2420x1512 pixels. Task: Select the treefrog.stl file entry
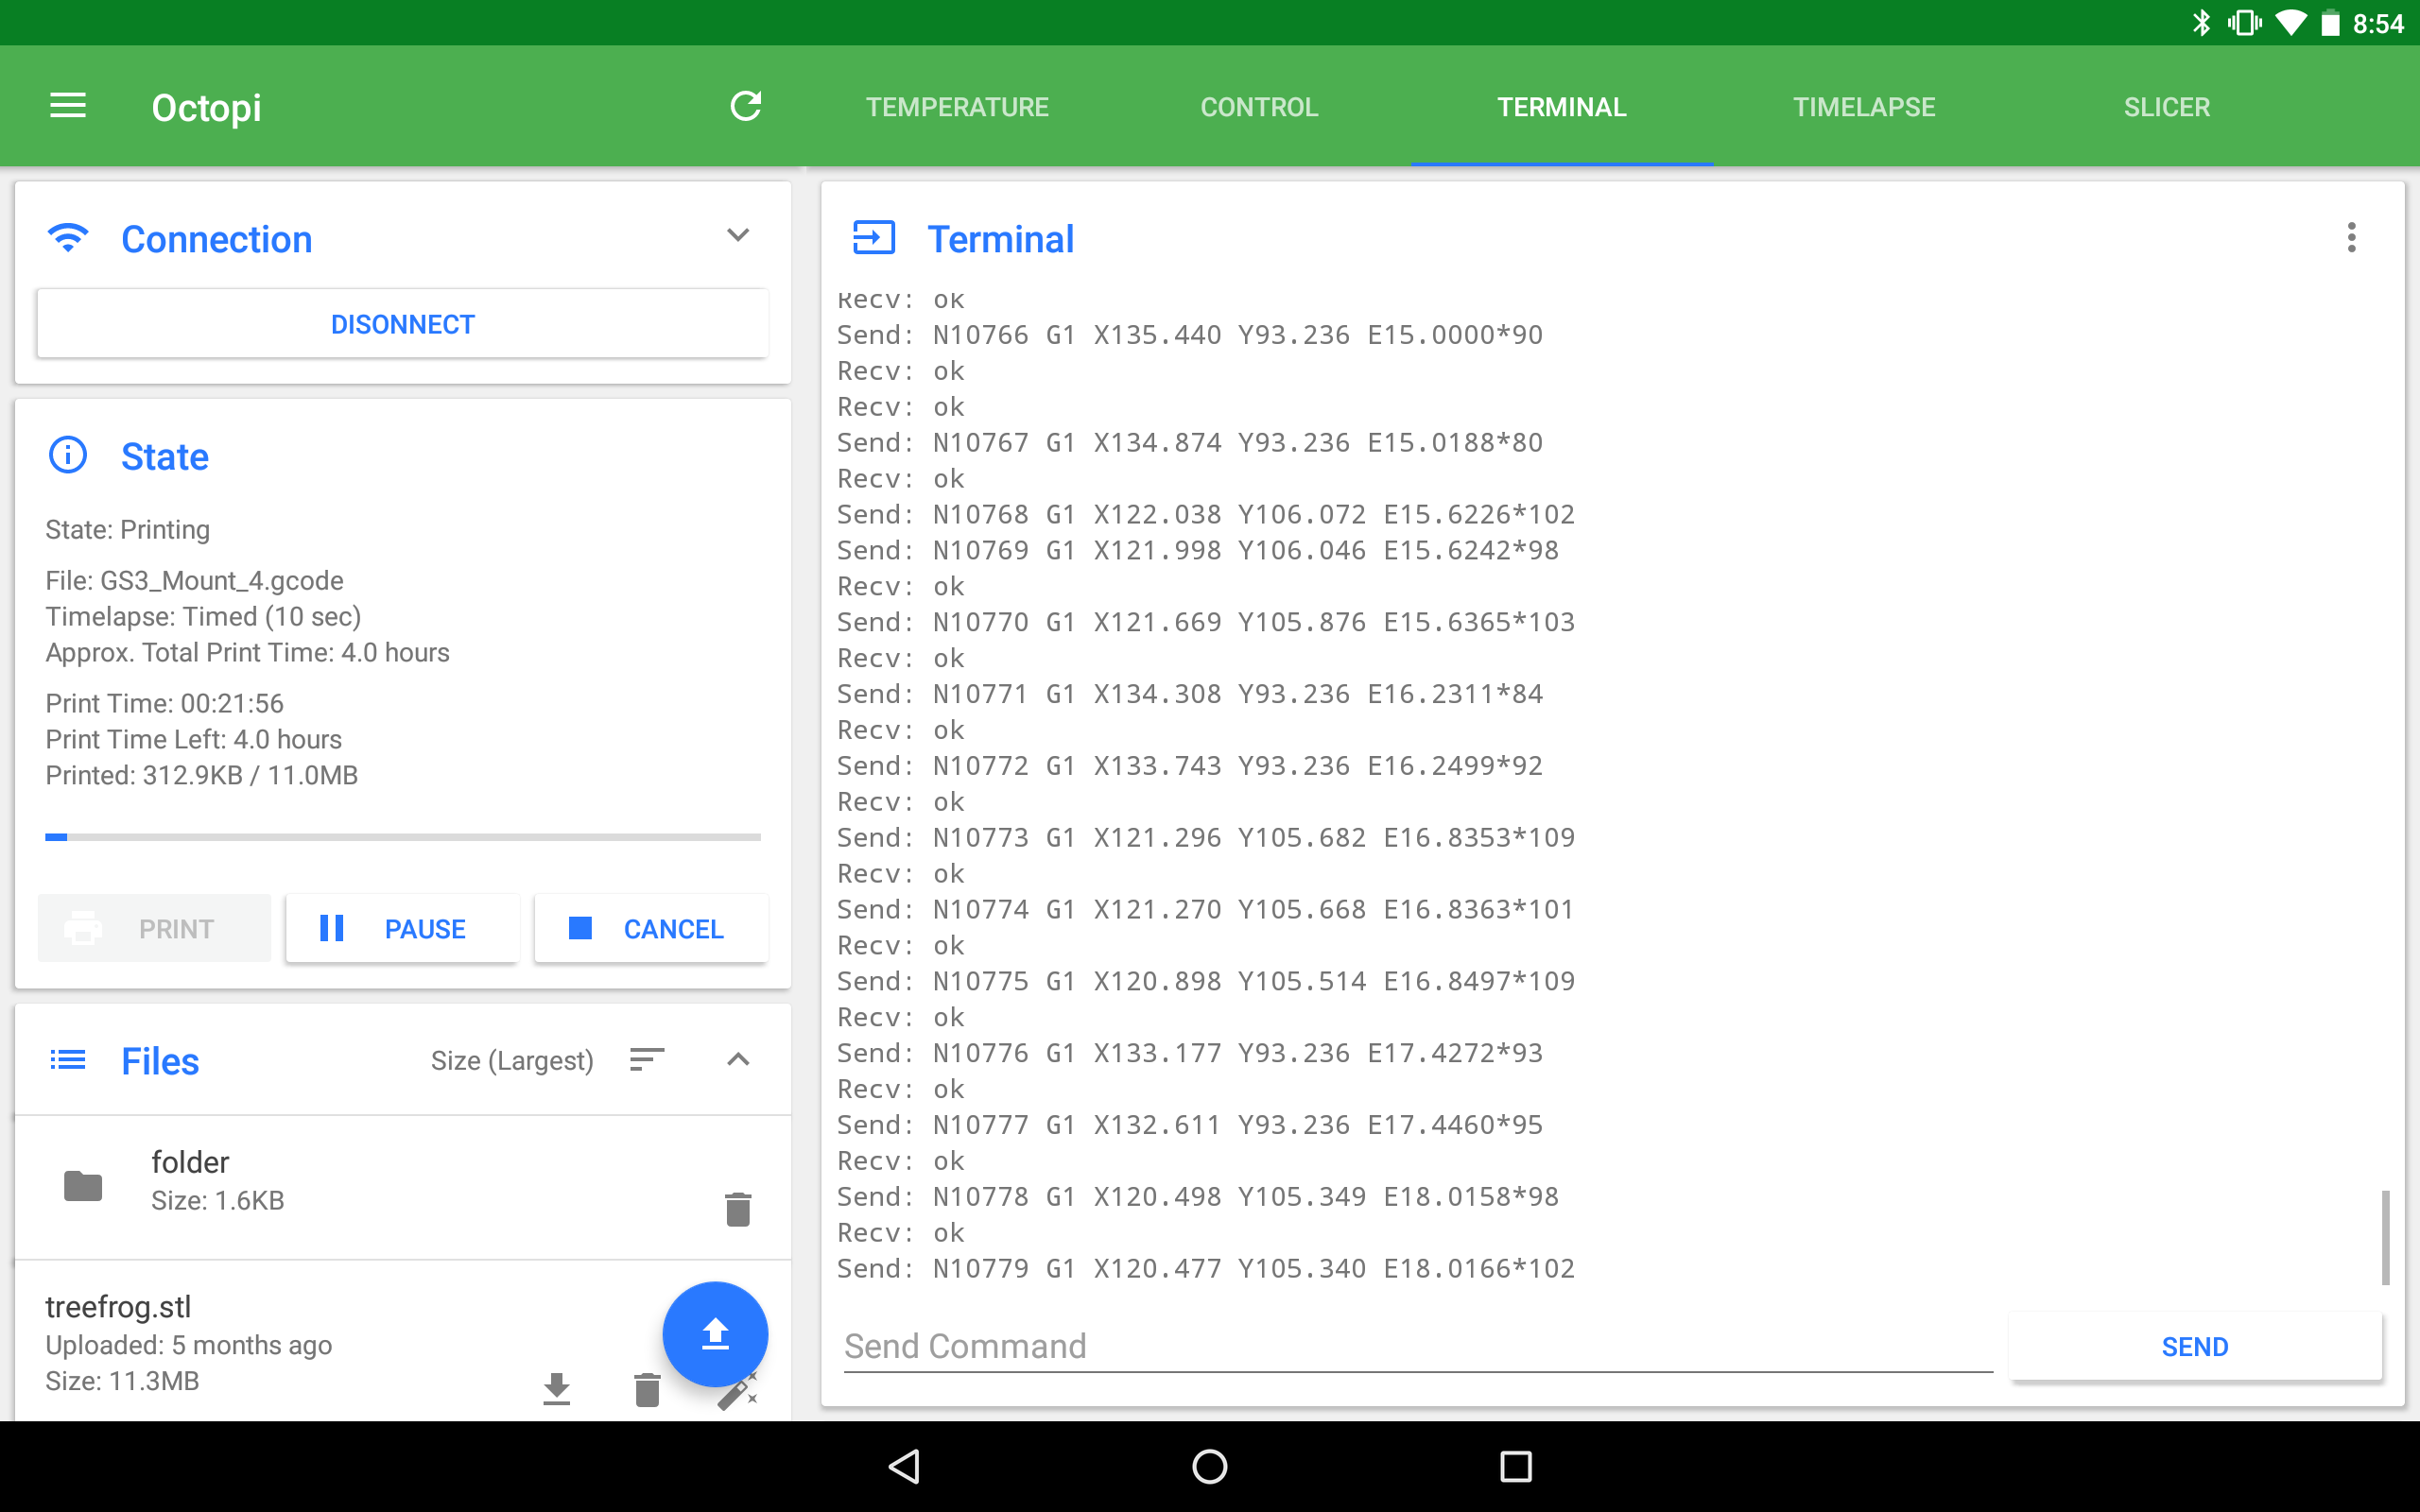coord(403,1342)
